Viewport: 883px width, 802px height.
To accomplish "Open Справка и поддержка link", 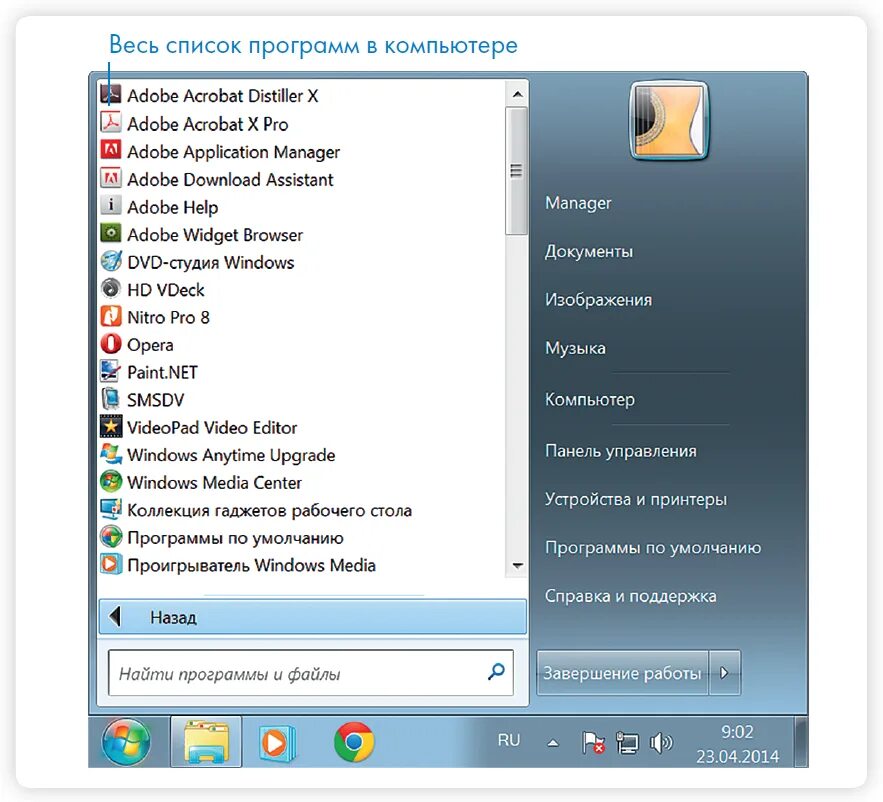I will click(x=630, y=596).
